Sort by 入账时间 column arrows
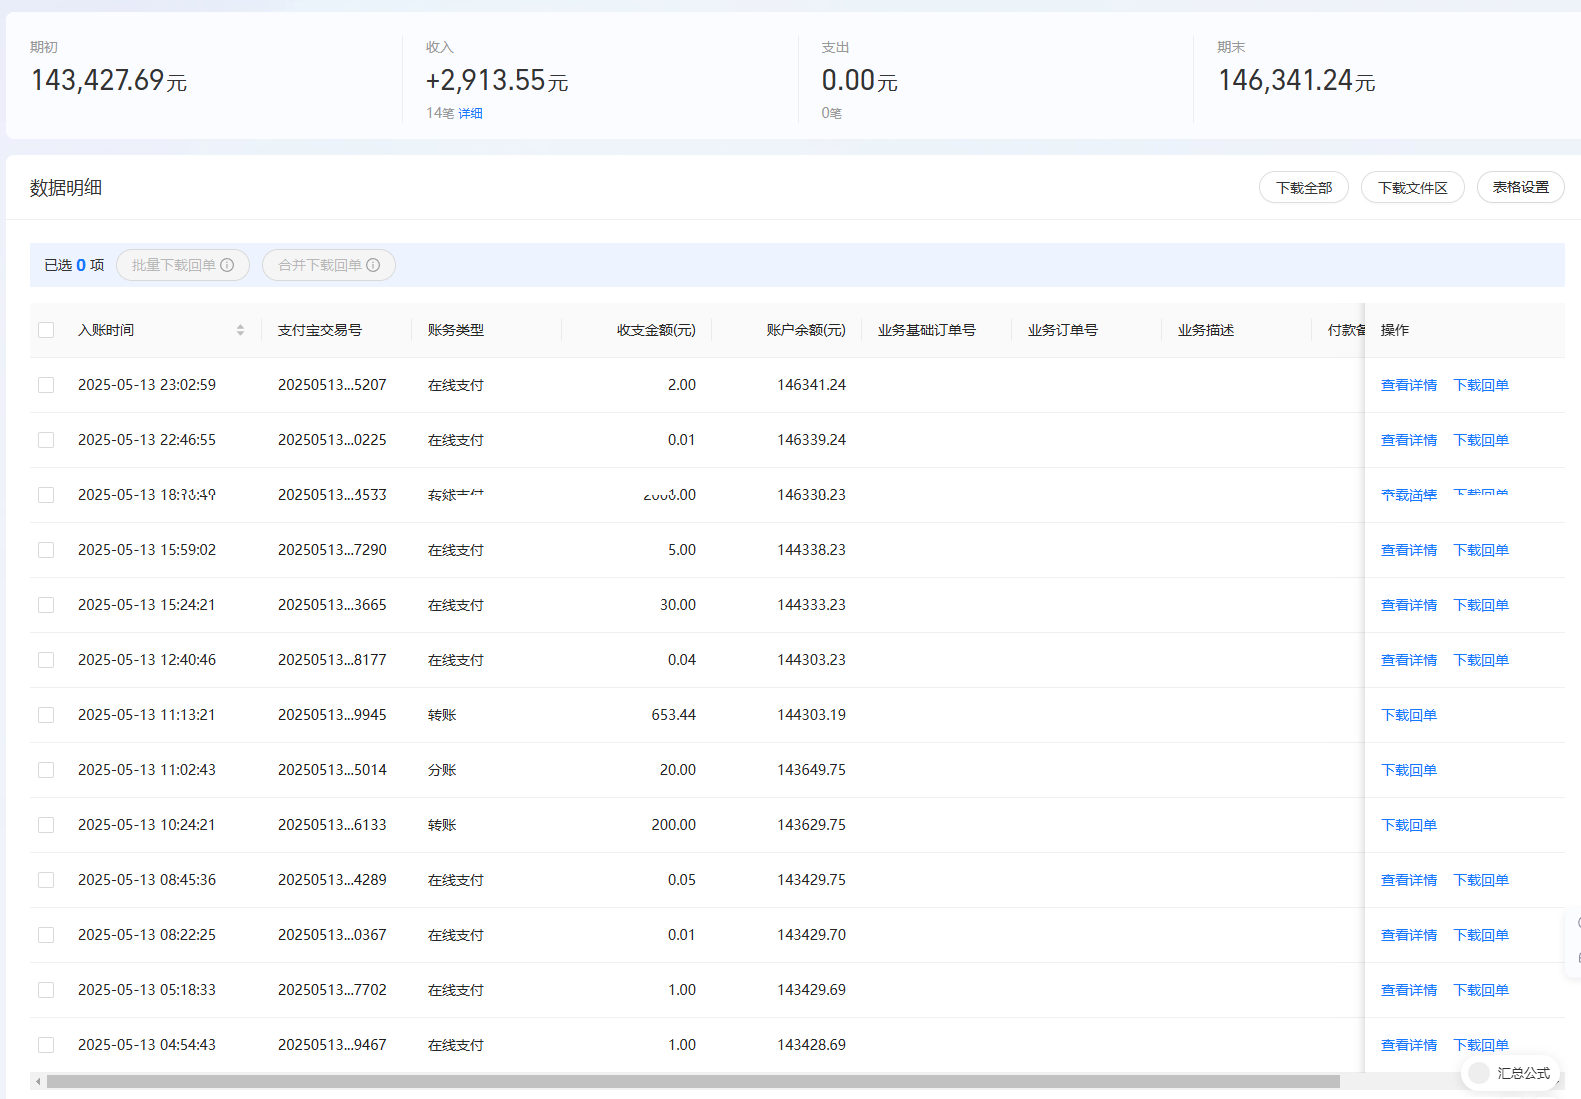This screenshot has height=1099, width=1581. pyautogui.click(x=240, y=330)
